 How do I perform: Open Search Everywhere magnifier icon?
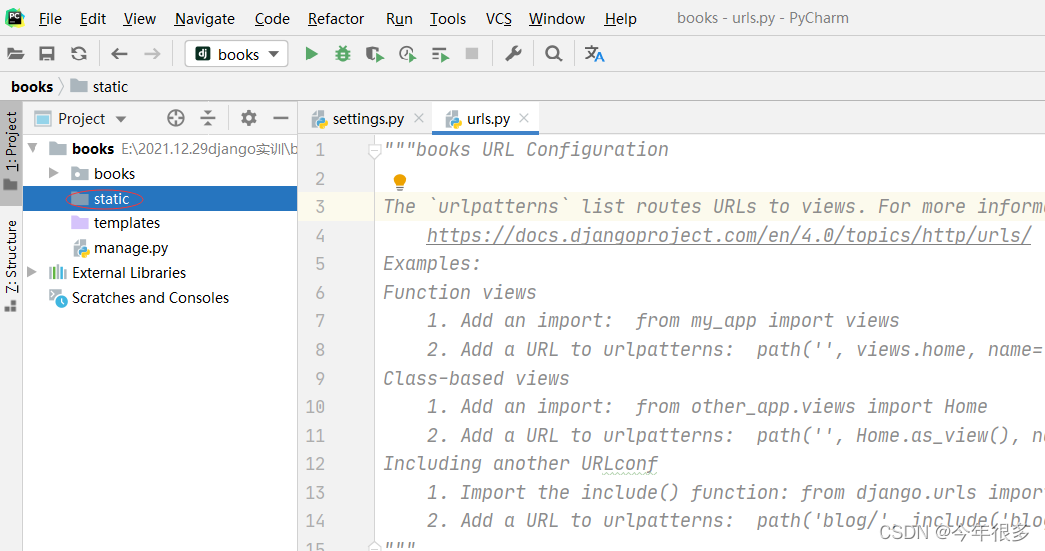pos(553,54)
